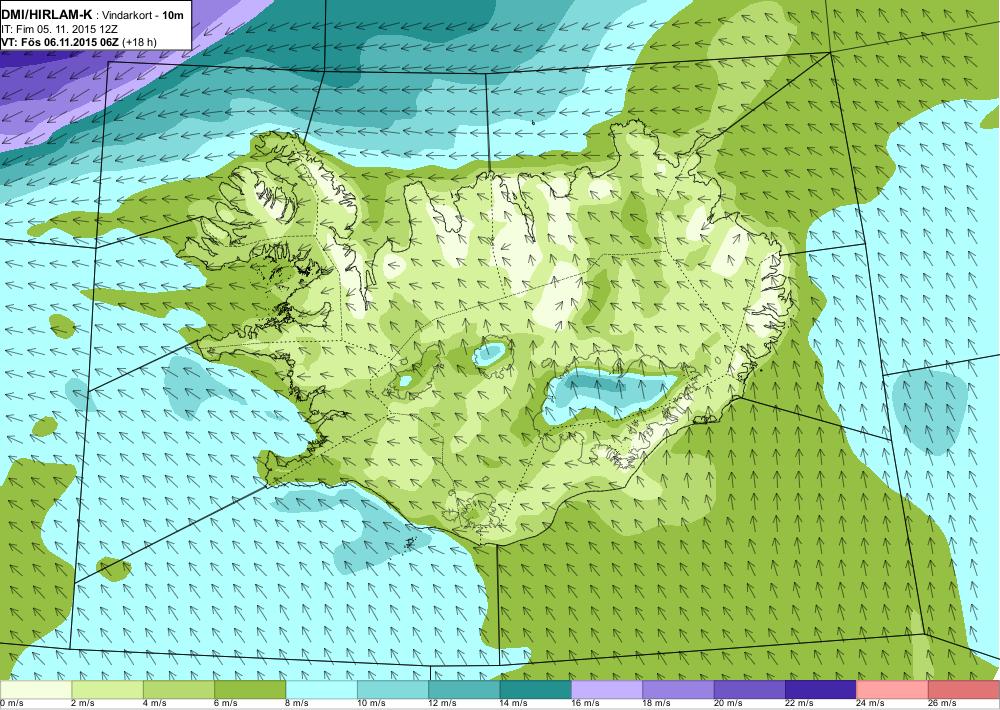
Task: Pick the teal 12–14 m/s legend swatch
Action: coord(464,690)
